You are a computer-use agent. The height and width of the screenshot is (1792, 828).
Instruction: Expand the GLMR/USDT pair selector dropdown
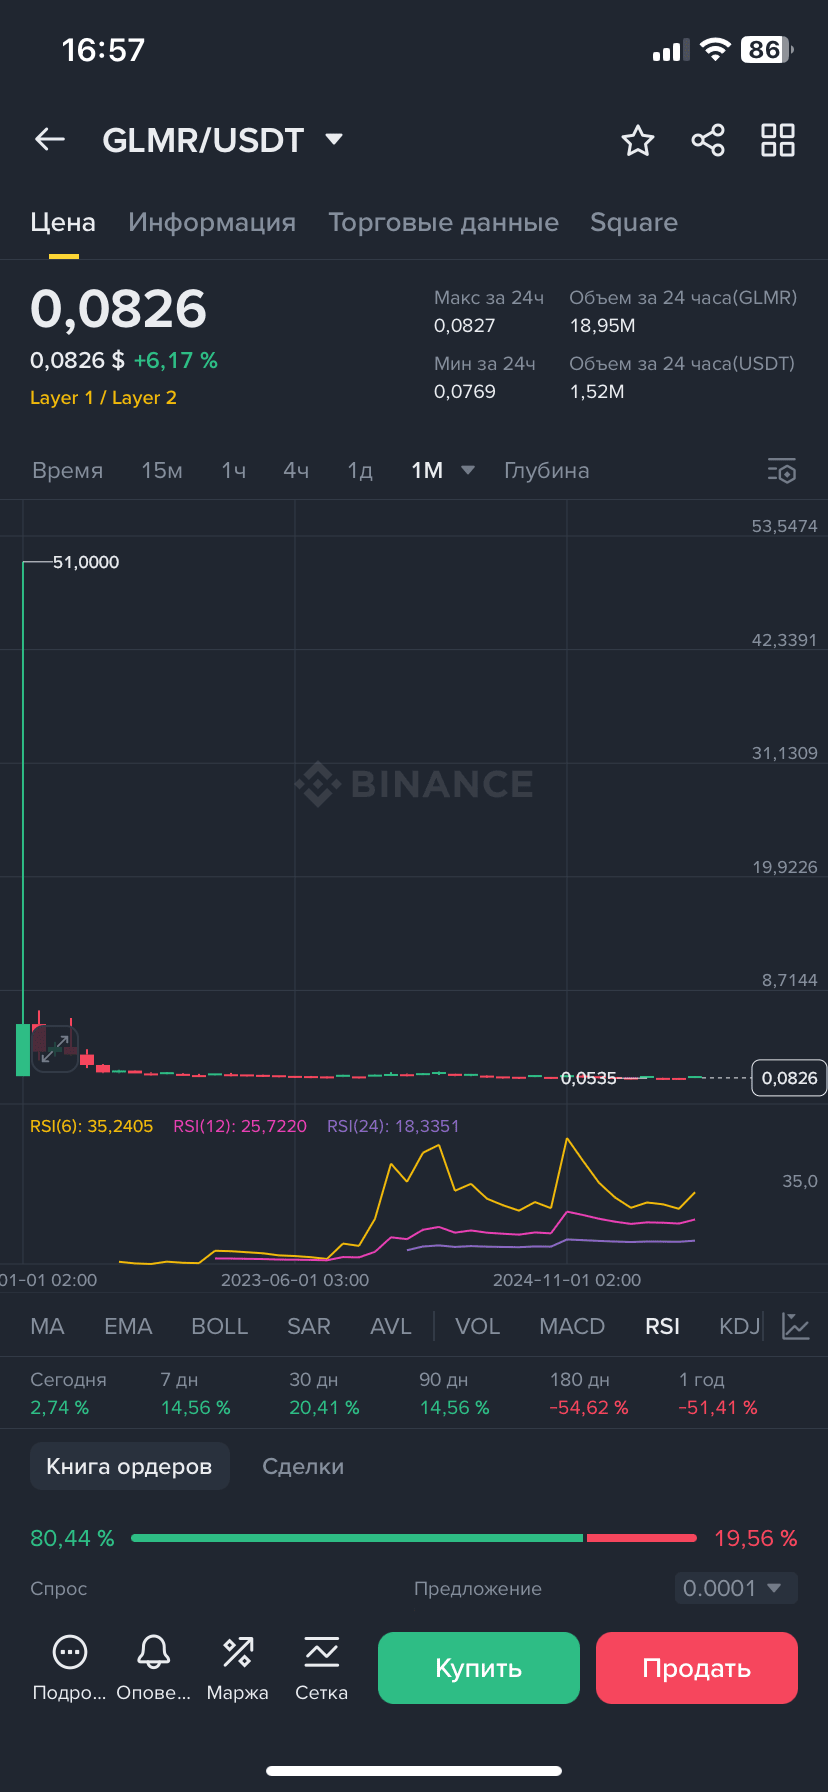pyautogui.click(x=333, y=139)
